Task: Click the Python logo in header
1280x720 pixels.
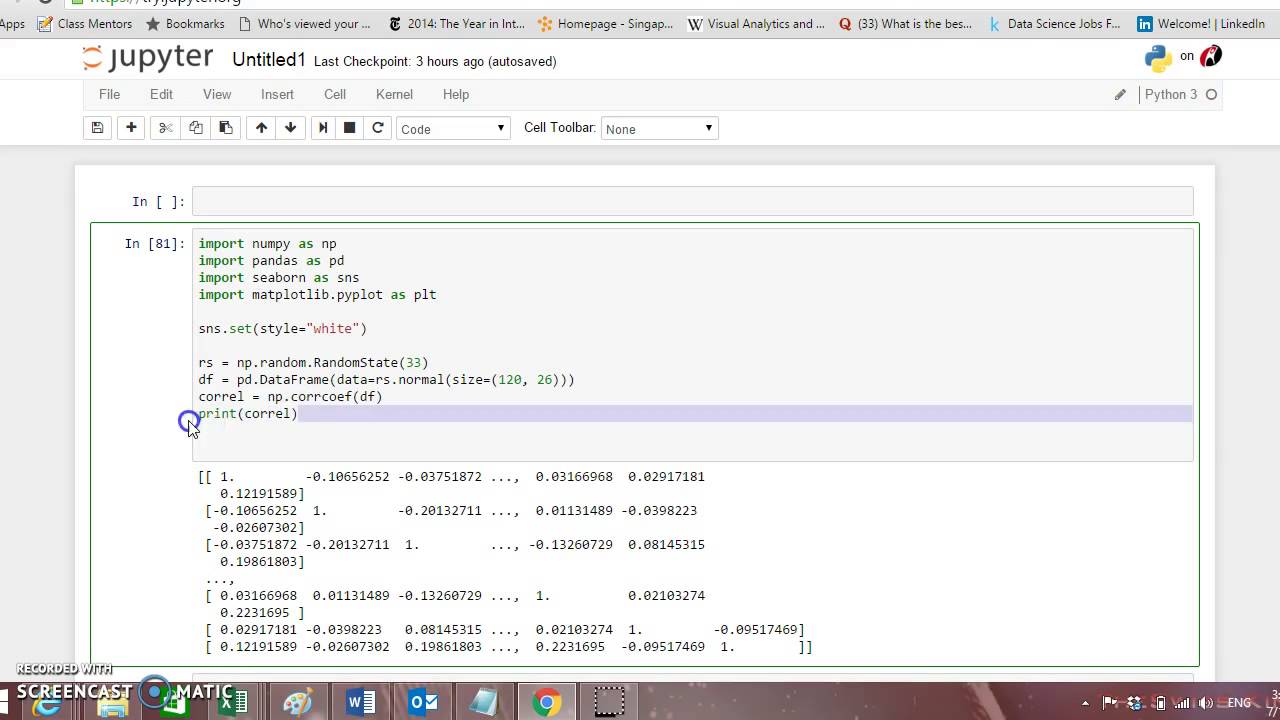Action: click(1158, 58)
